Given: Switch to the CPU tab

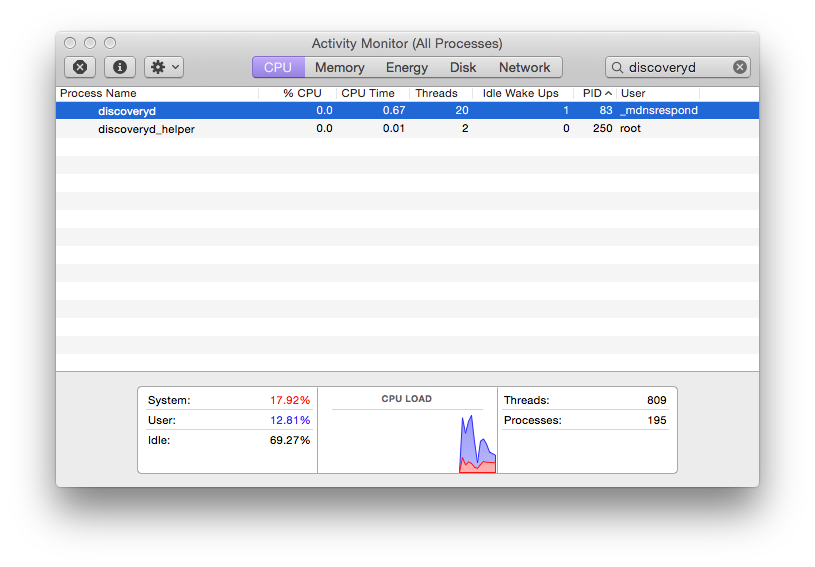Looking at the screenshot, I should coord(278,68).
